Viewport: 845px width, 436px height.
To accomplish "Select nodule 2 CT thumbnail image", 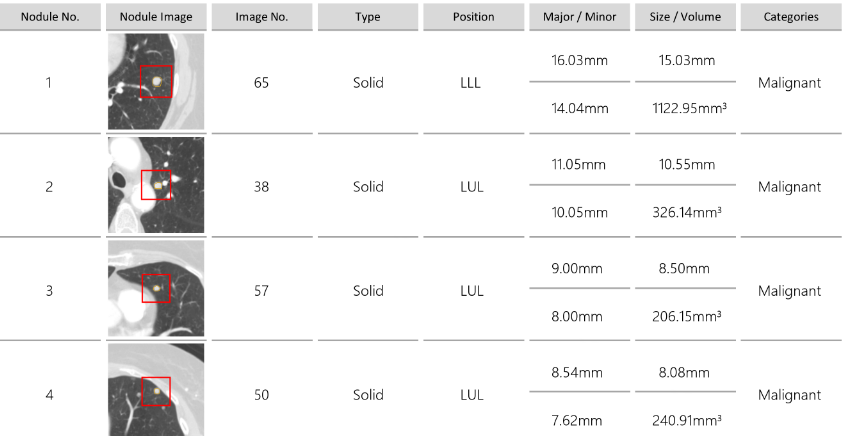I will 156,186.
